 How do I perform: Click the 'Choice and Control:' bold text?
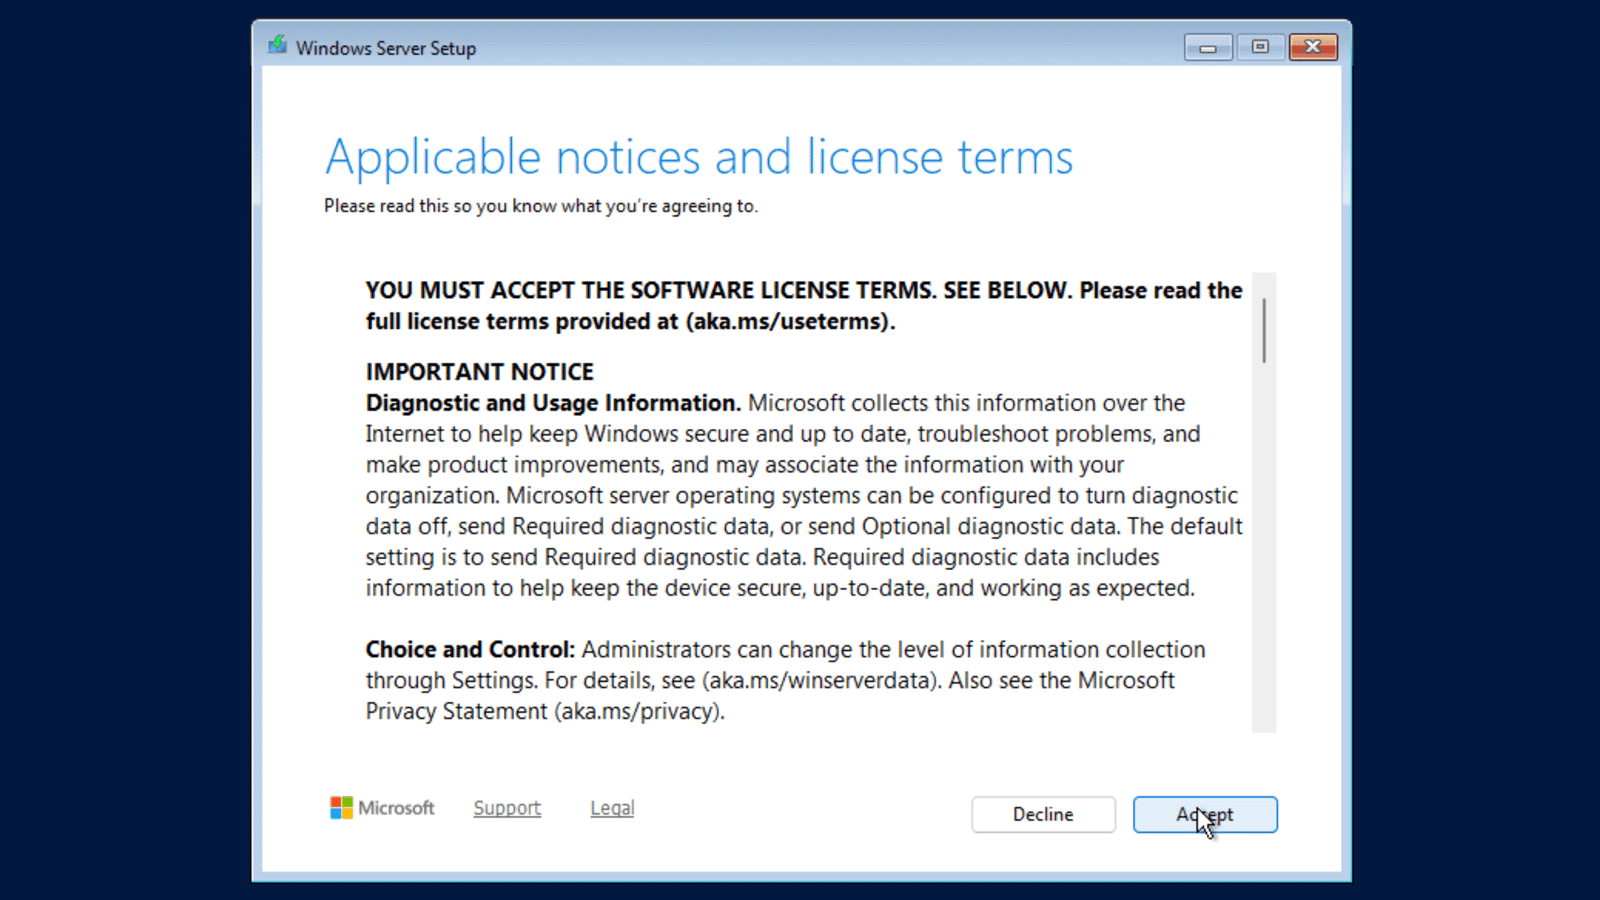coord(470,649)
